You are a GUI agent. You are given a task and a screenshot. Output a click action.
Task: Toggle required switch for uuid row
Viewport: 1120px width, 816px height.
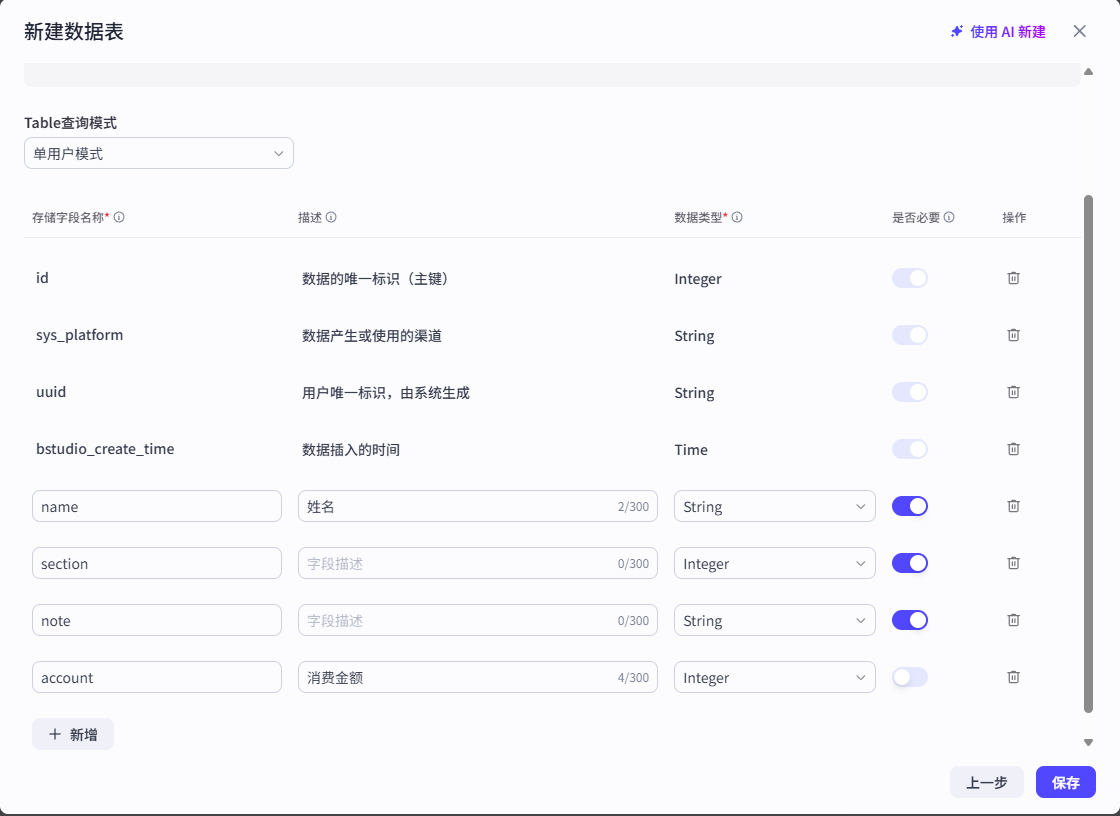909,392
